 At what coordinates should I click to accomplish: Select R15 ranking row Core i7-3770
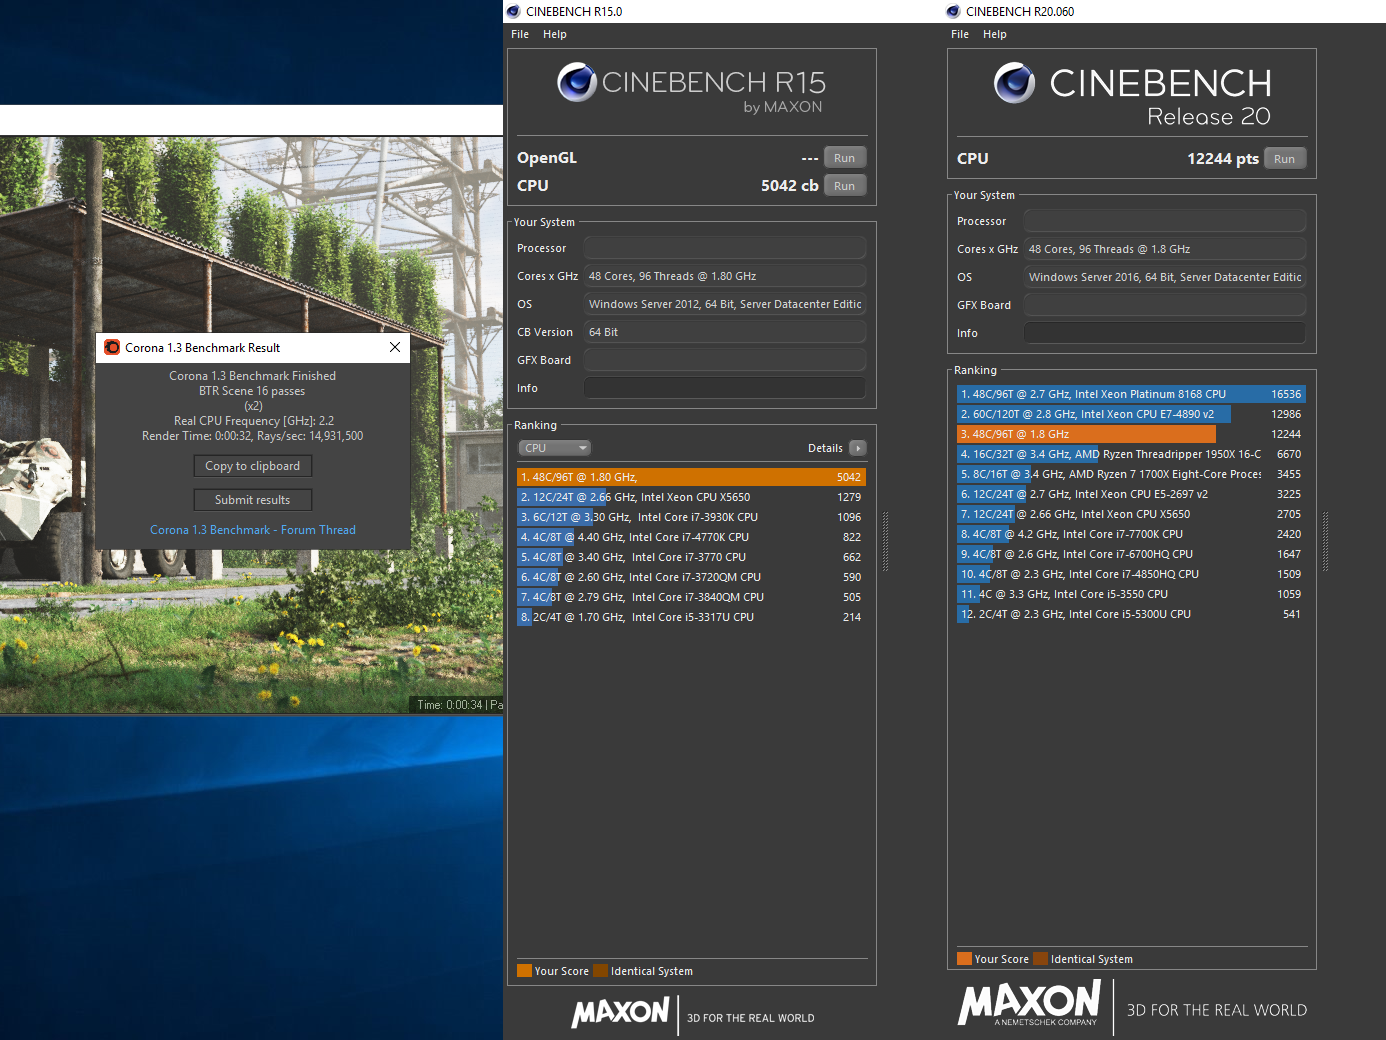[691, 557]
